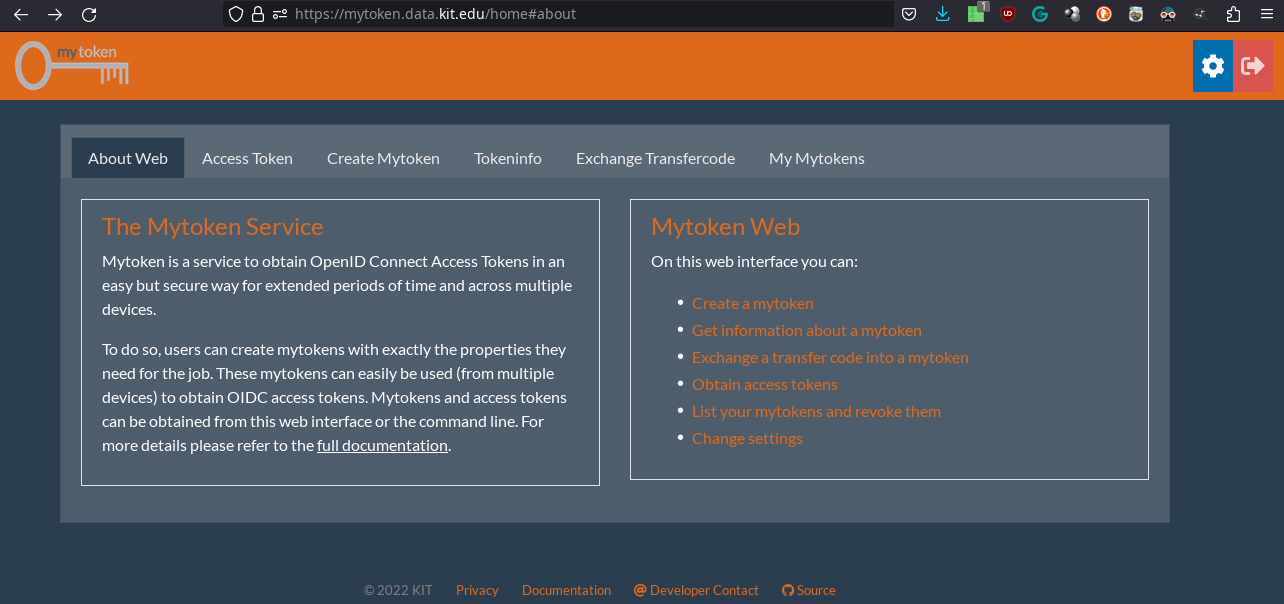The width and height of the screenshot is (1284, 604).
Task: Click the mytoken key logo
Action: [x=72, y=65]
